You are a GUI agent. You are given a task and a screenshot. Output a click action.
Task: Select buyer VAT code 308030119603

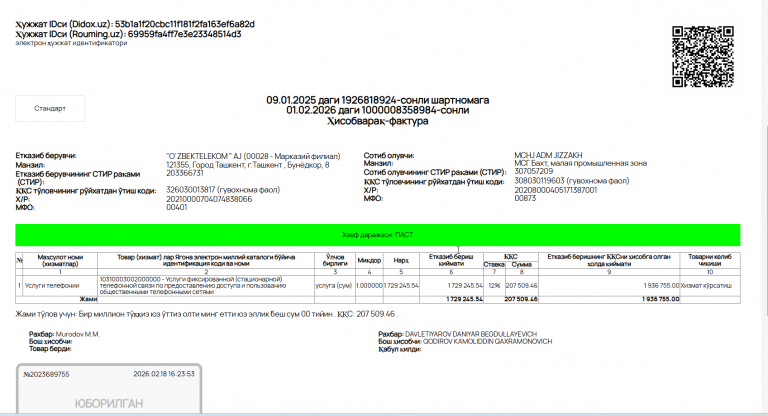pos(572,181)
